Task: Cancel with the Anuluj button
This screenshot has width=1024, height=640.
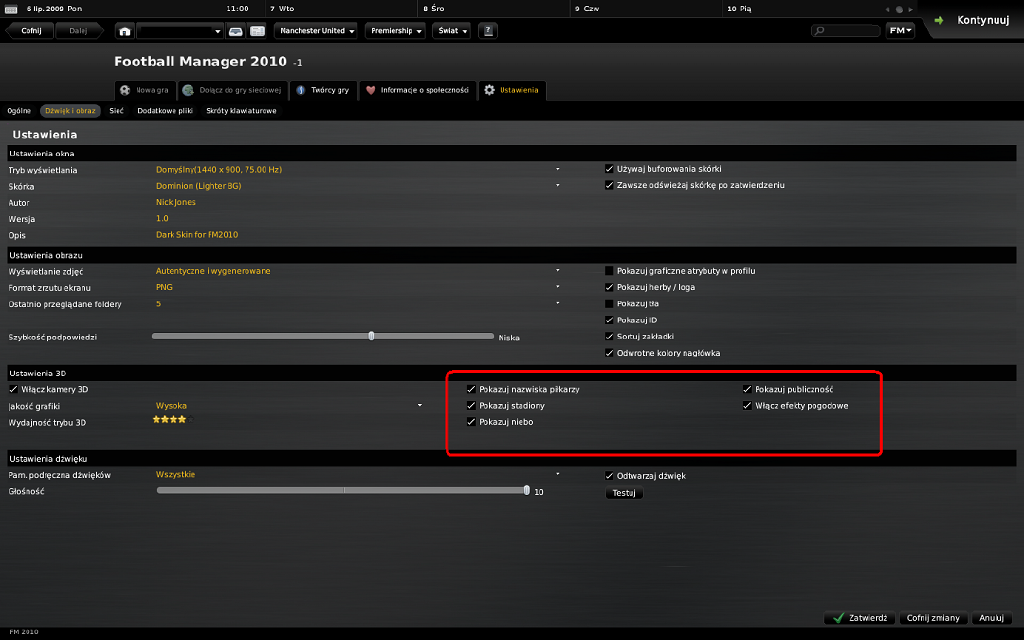Action: 991,618
